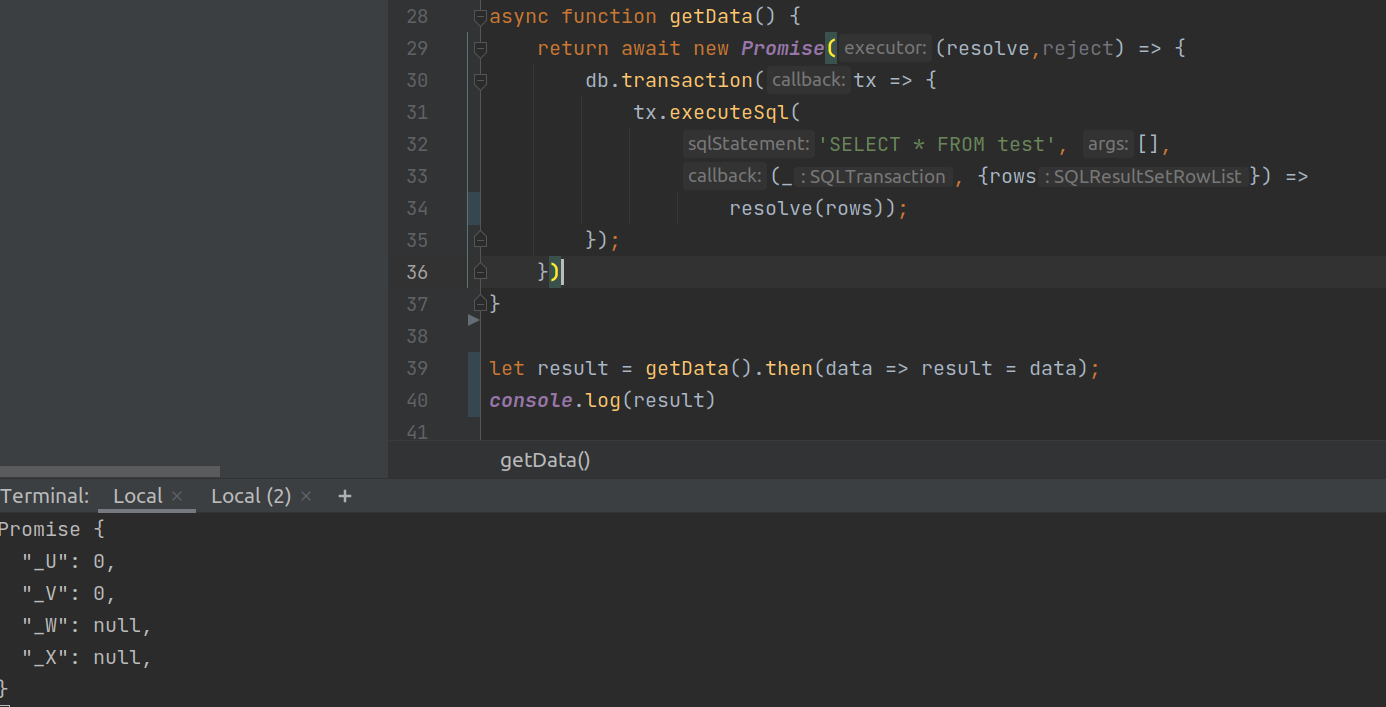The width and height of the screenshot is (1386, 707).
Task: Click the fold end marker at line 37
Action: tap(480, 302)
